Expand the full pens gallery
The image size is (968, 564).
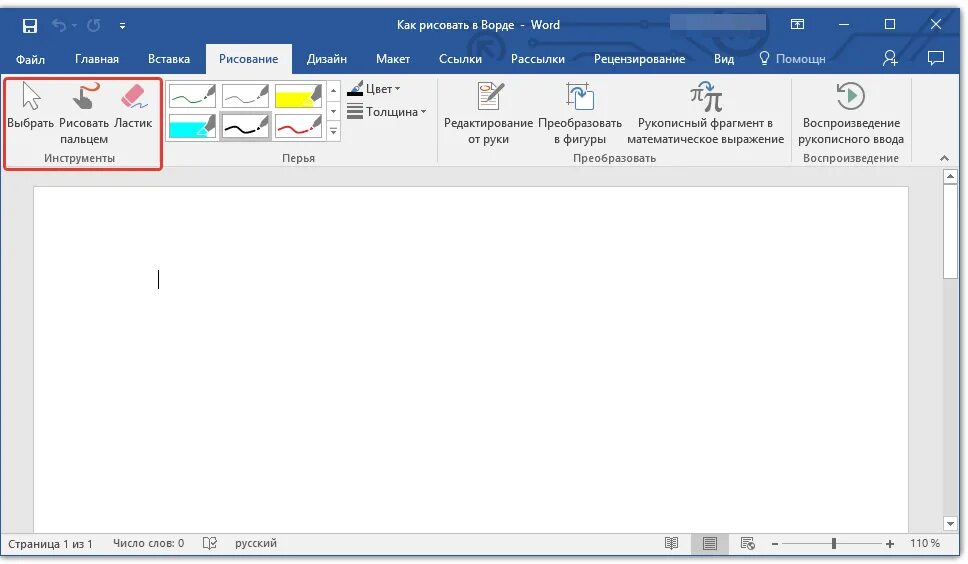point(333,131)
